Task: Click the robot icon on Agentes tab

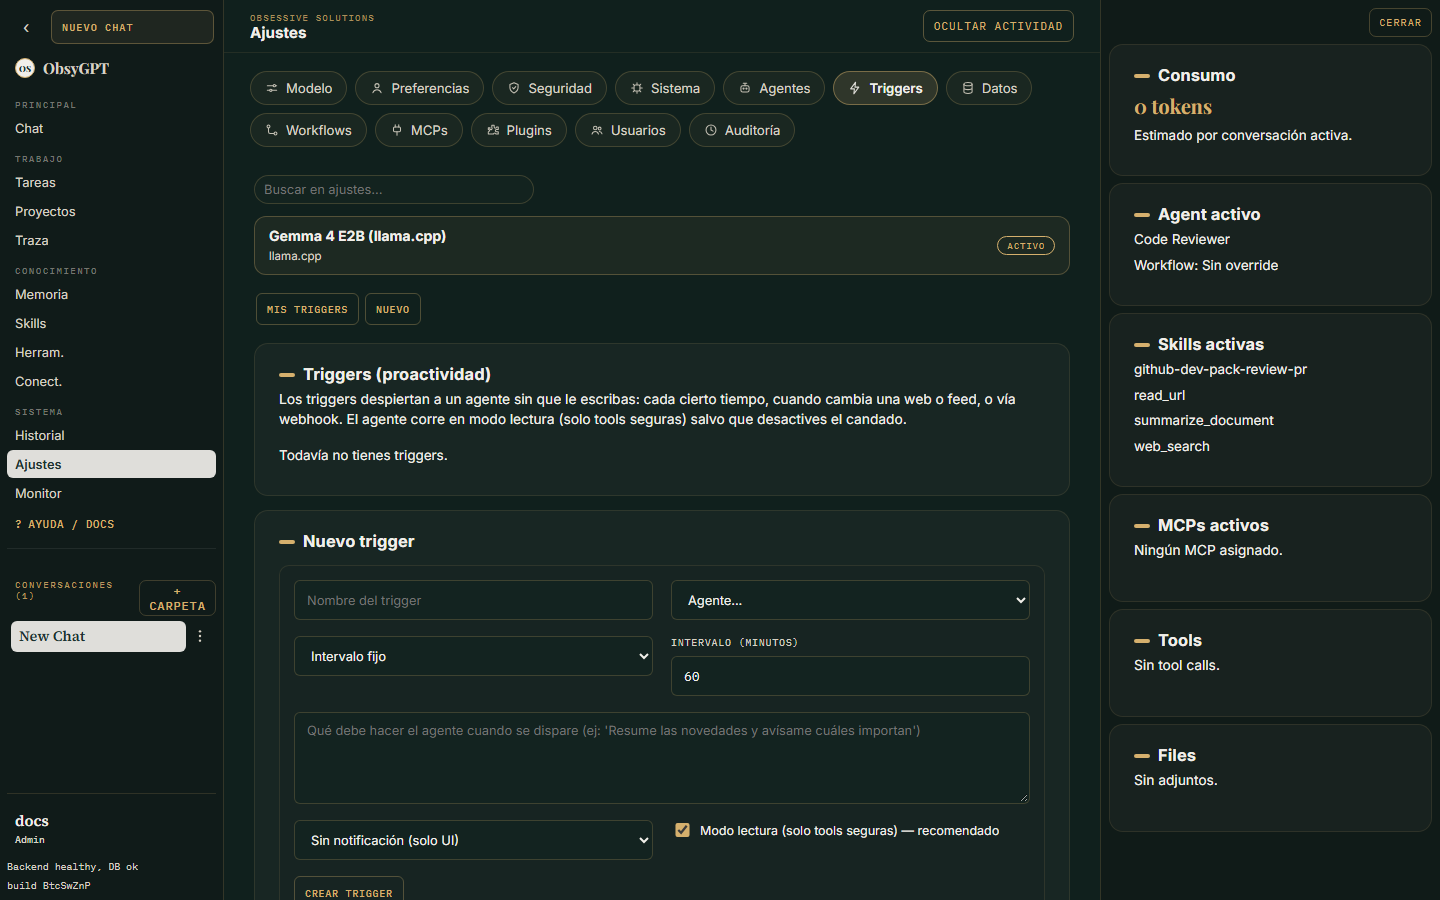Action: pos(745,88)
